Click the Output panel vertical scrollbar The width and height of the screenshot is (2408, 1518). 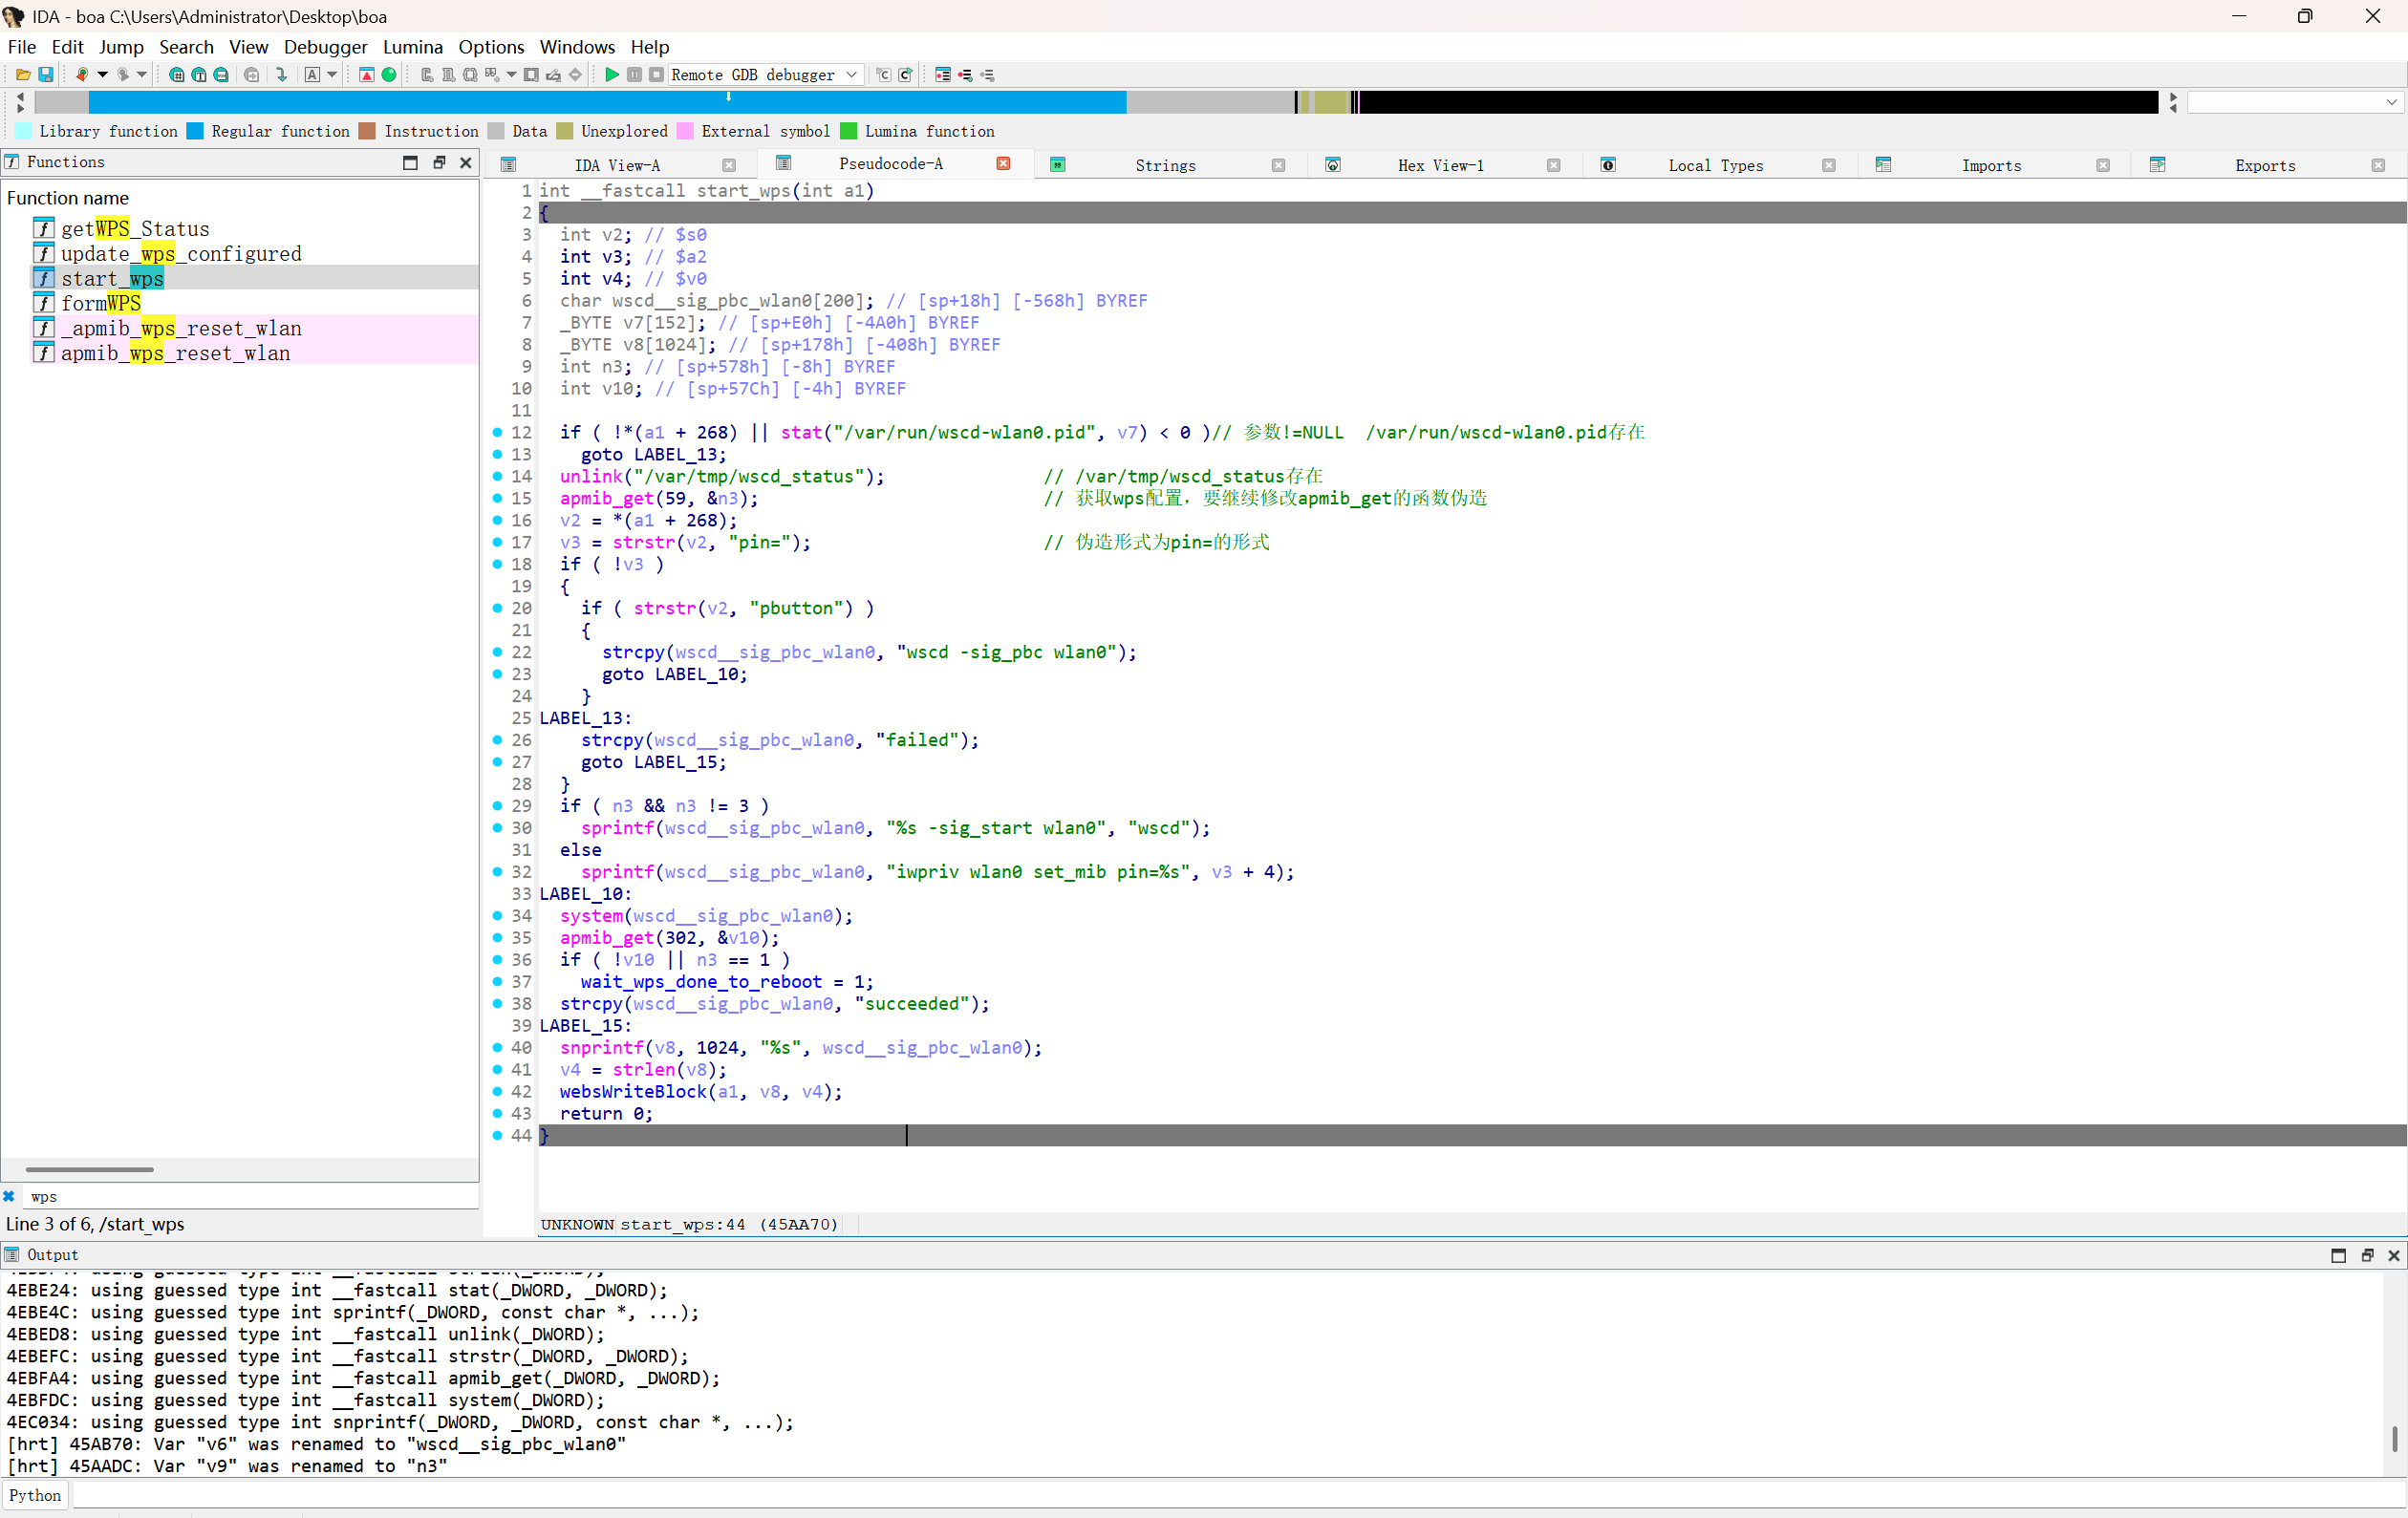point(2394,1440)
